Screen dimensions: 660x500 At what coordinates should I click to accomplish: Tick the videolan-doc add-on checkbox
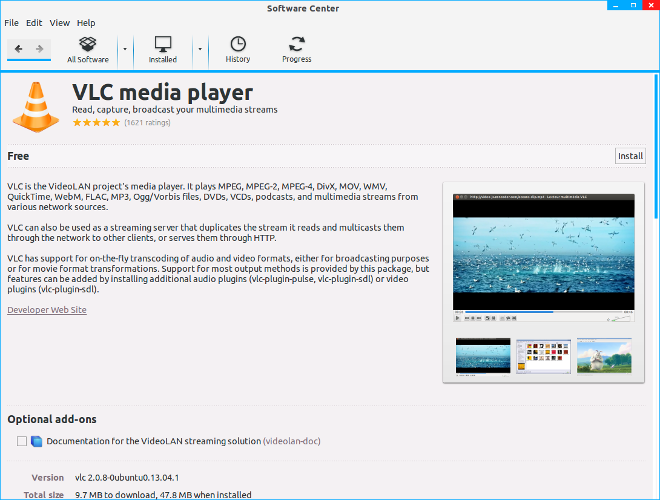(22, 441)
